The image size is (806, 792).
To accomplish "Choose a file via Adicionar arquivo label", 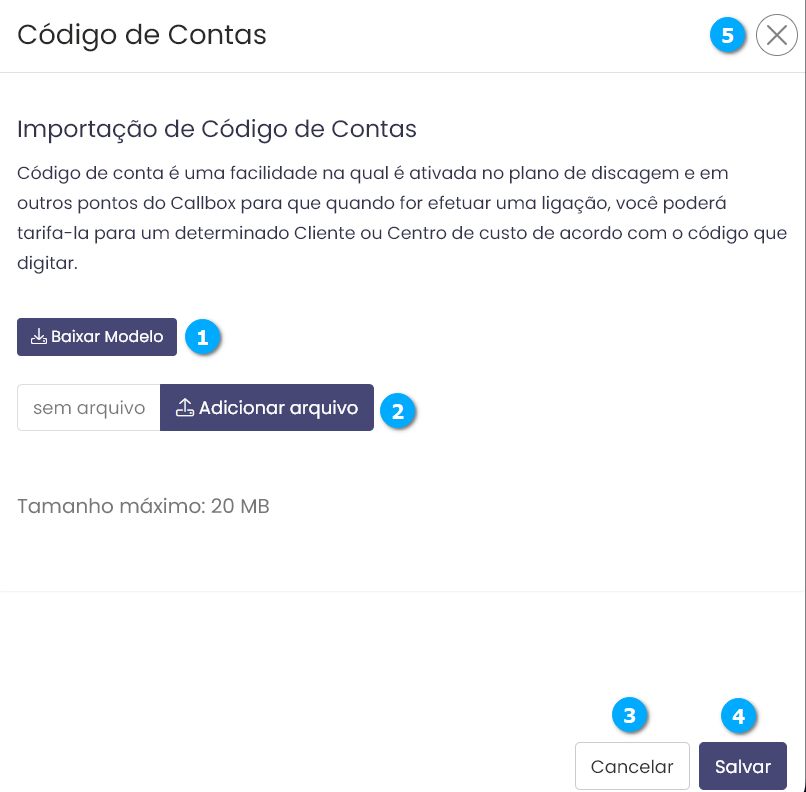I will [x=278, y=408].
